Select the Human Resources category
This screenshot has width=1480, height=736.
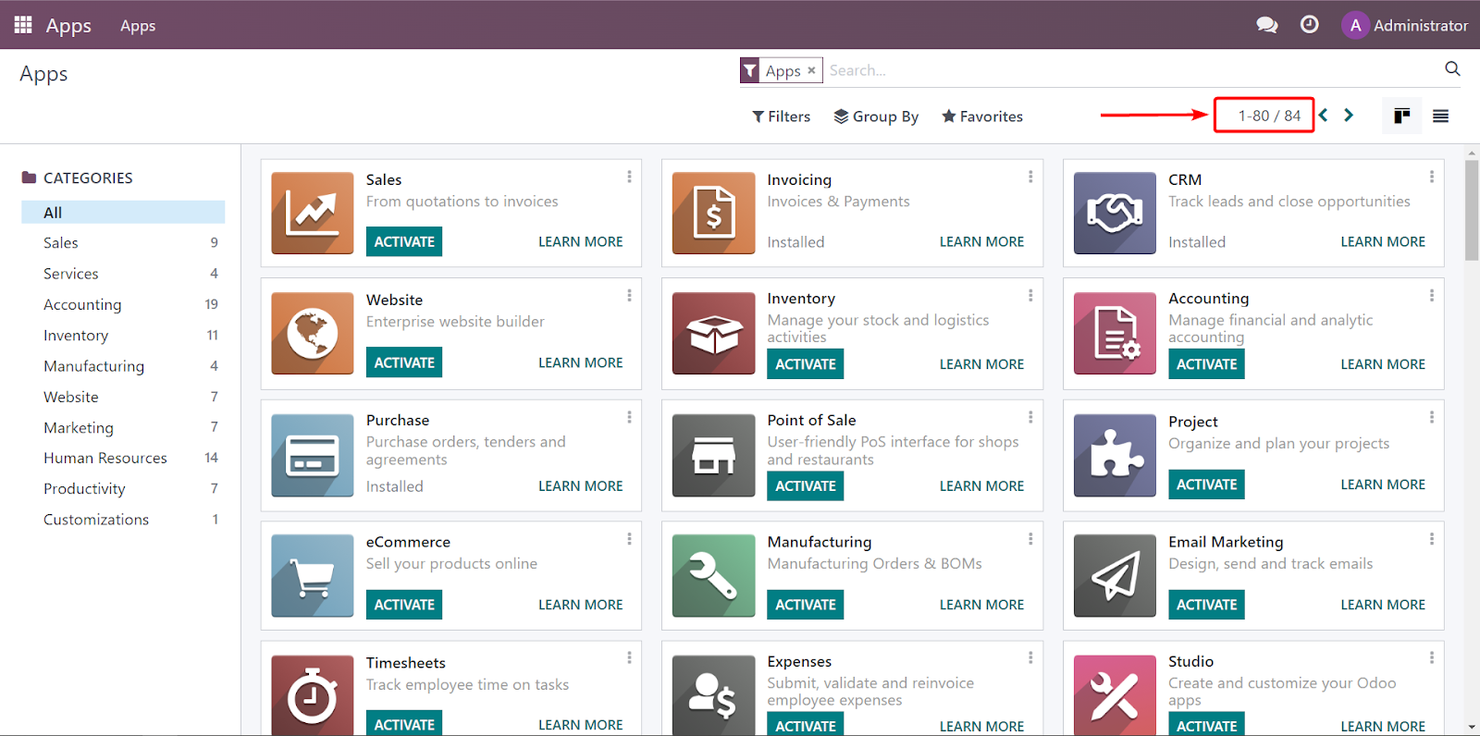(x=123, y=458)
